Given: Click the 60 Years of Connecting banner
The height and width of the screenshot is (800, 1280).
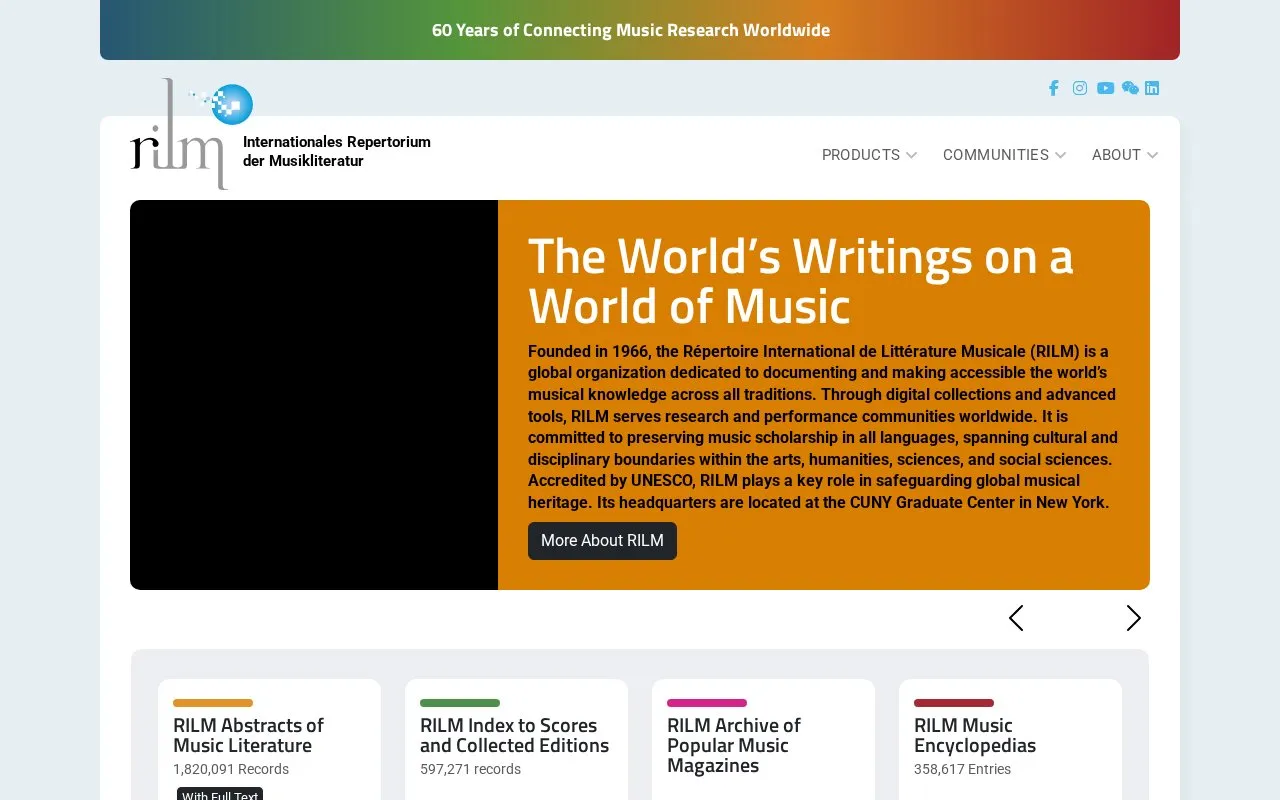Looking at the screenshot, I should [640, 30].
